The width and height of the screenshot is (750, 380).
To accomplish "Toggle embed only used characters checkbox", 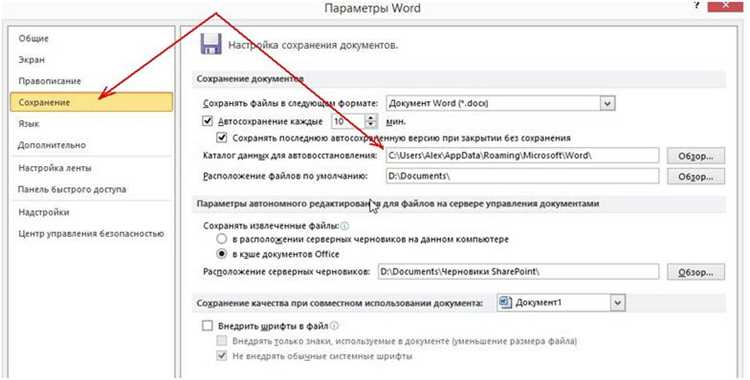I will [221, 341].
